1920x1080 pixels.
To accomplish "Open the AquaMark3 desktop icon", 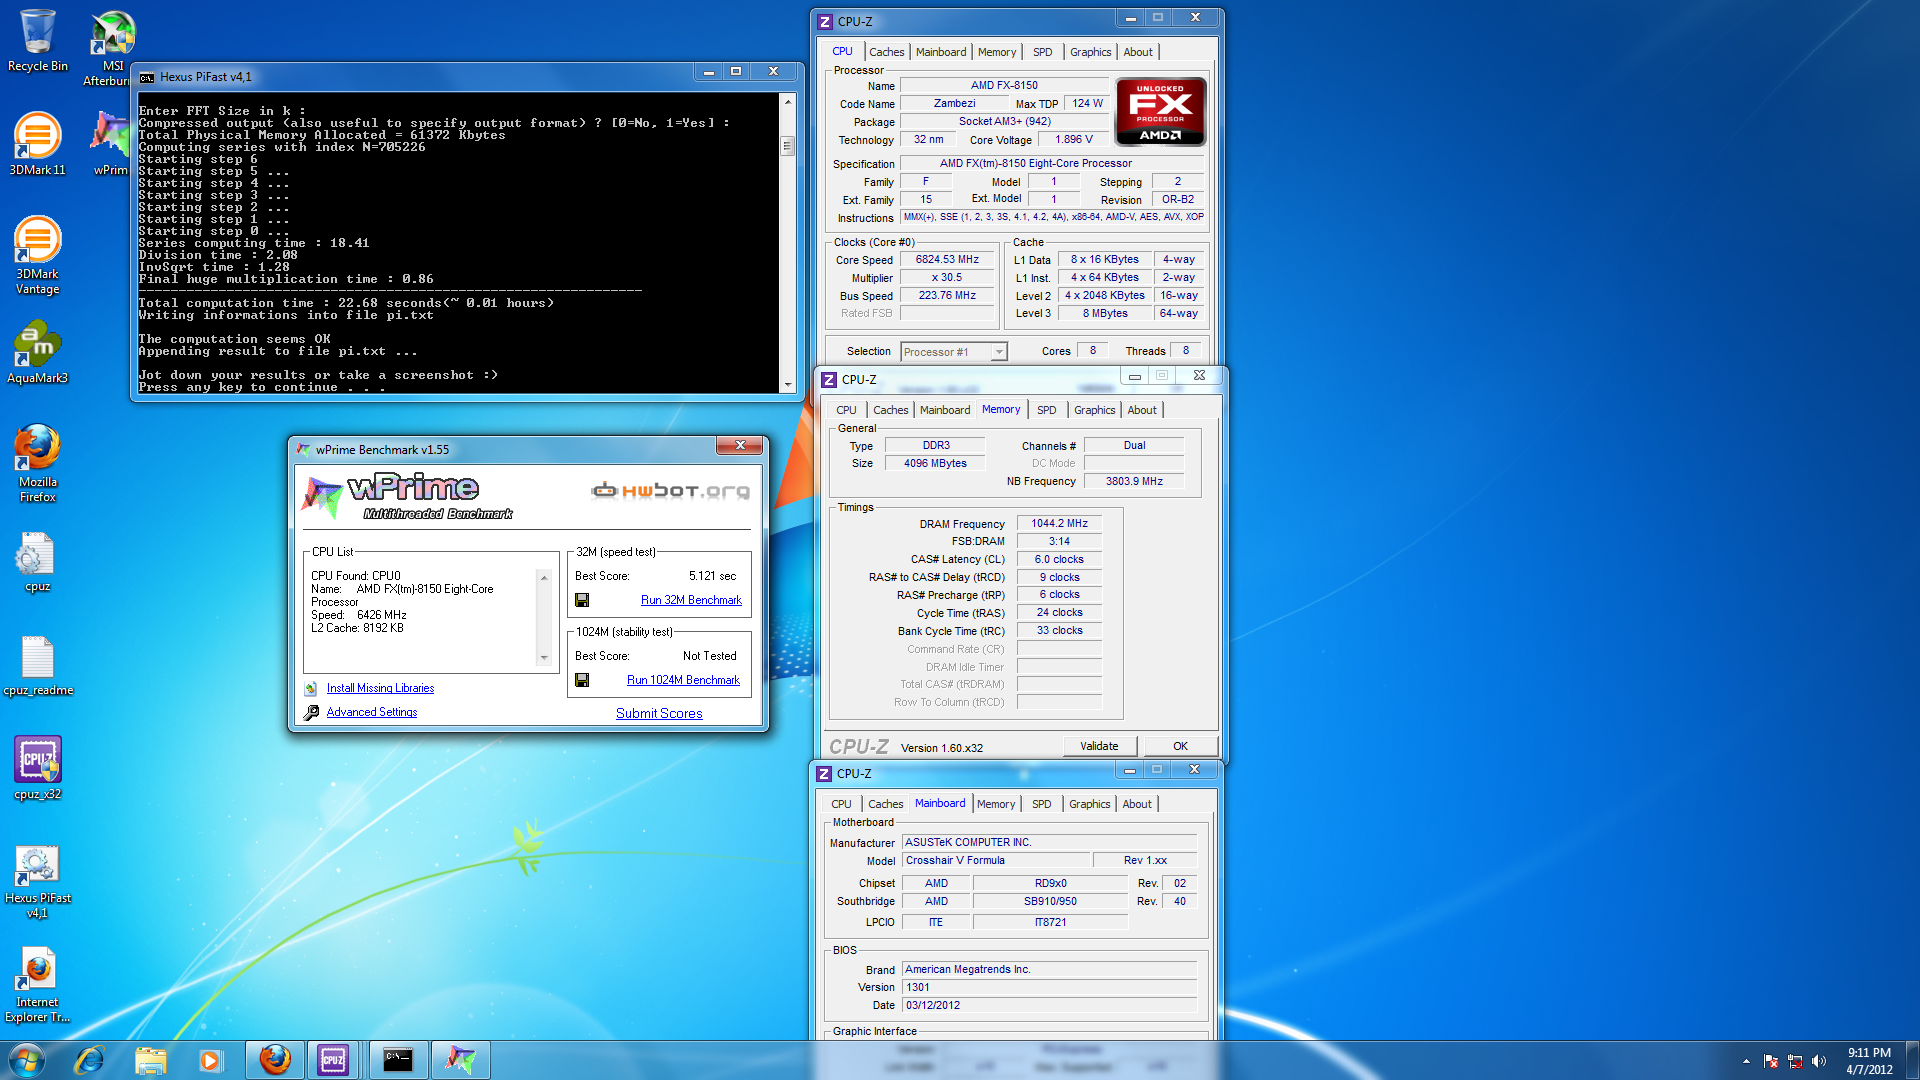I will pos(37,352).
